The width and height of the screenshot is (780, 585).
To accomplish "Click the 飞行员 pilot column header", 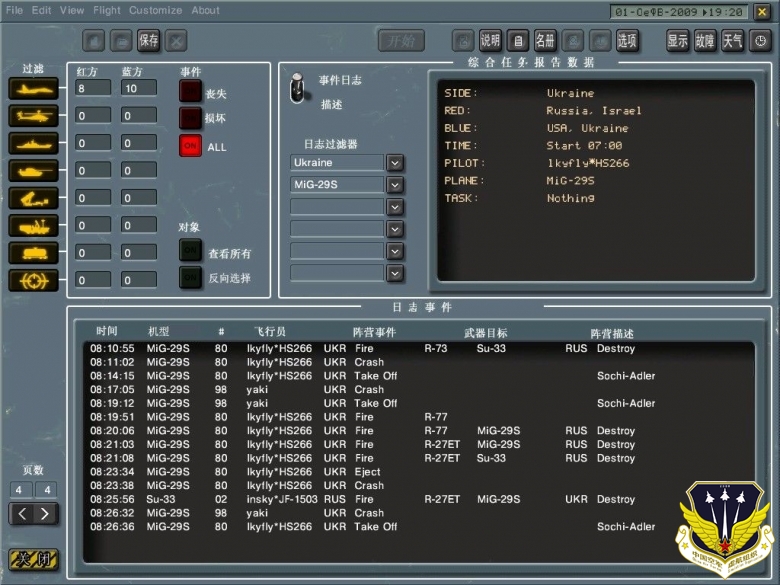I will pyautogui.click(x=270, y=331).
